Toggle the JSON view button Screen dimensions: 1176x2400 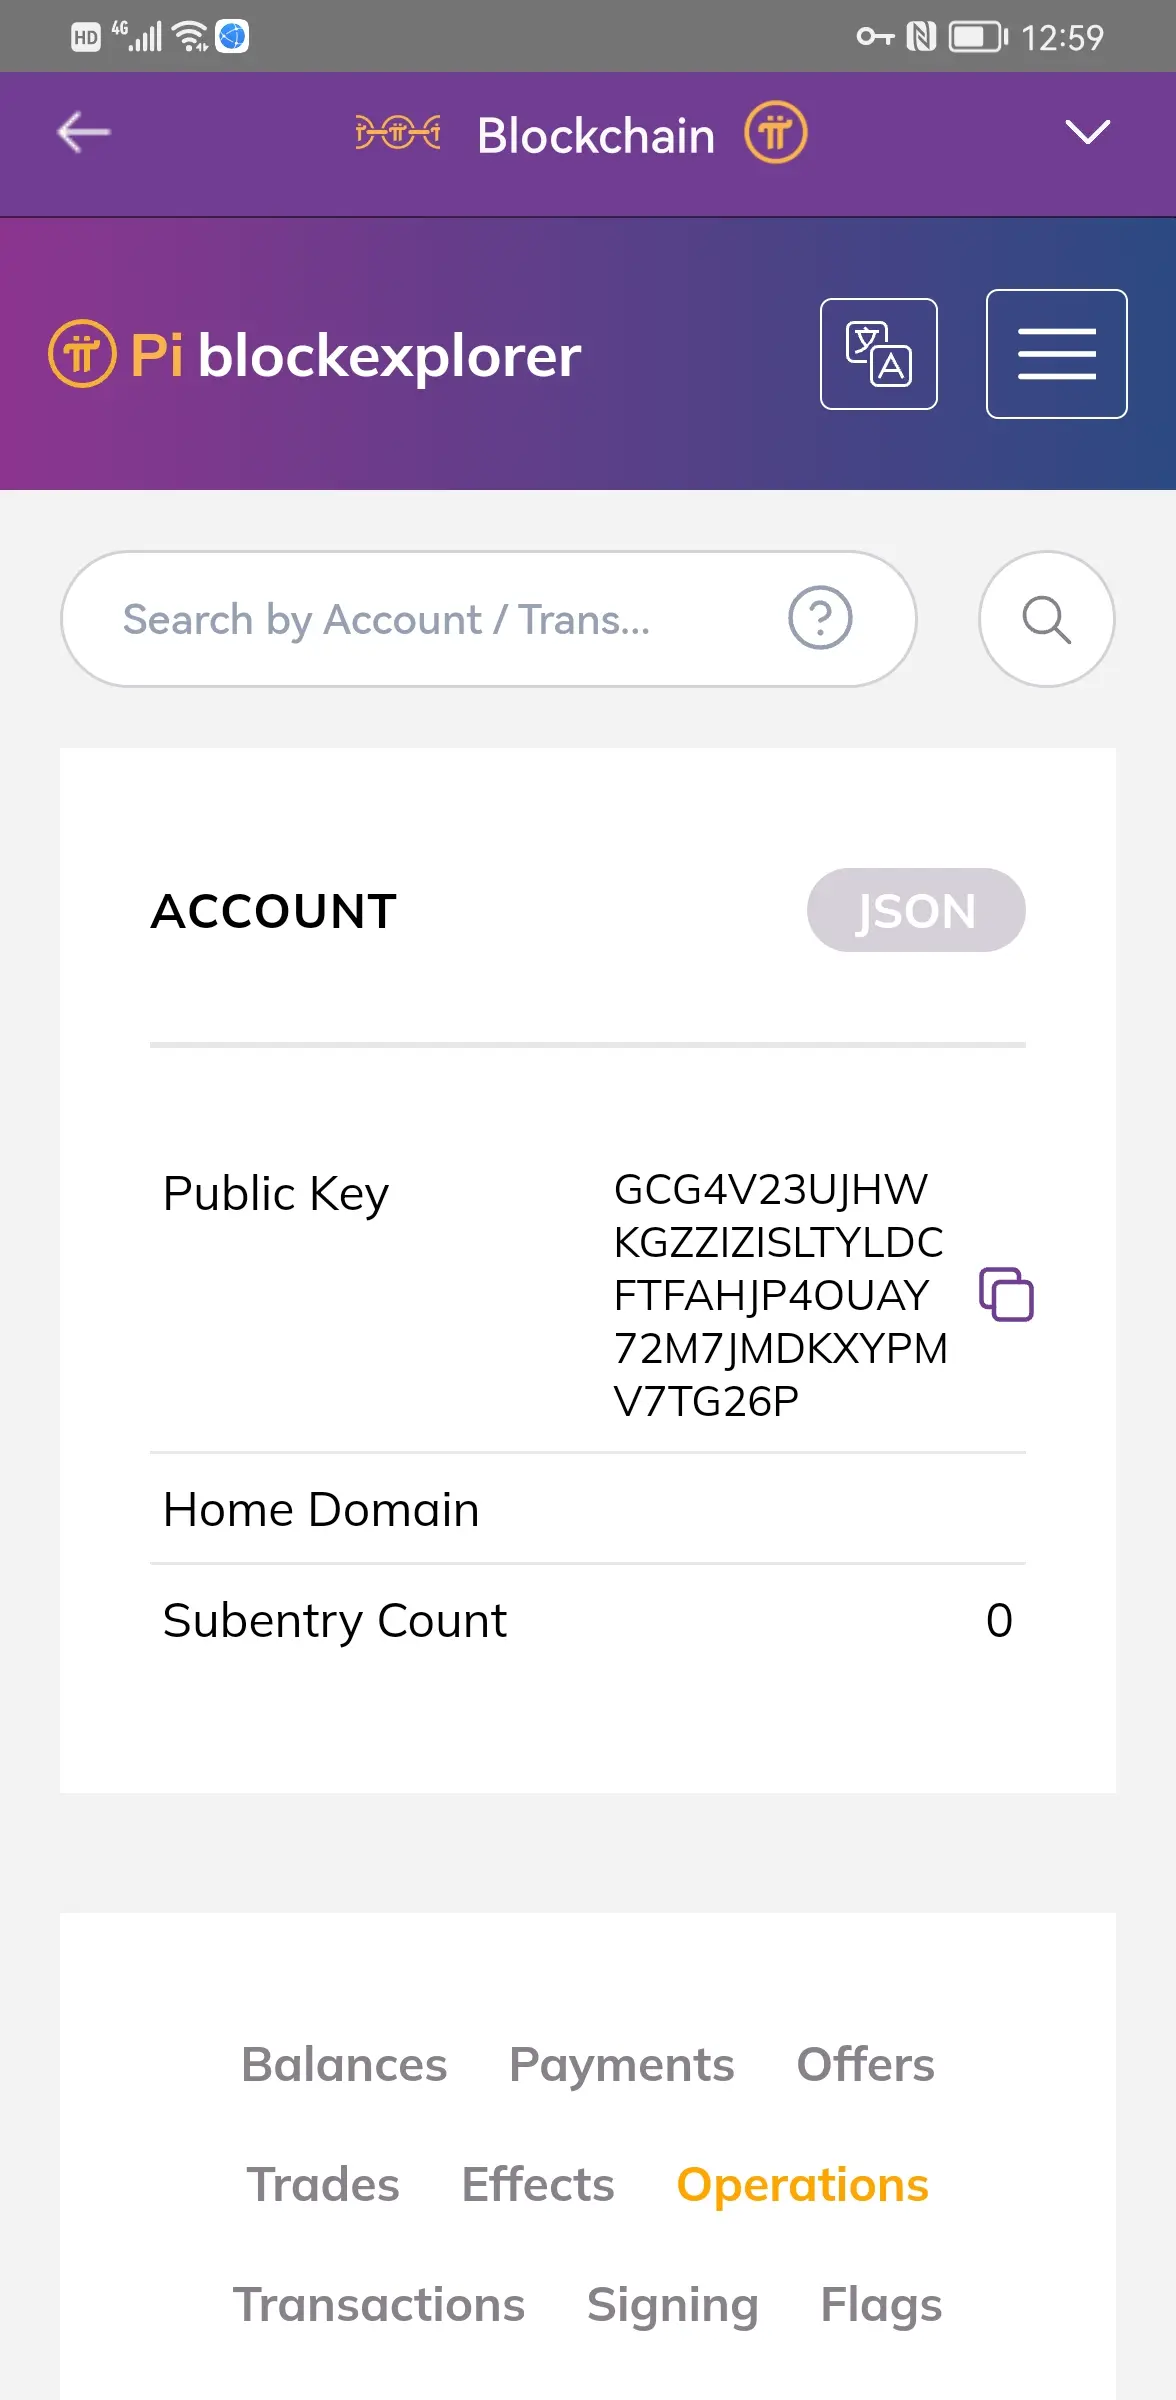(x=916, y=910)
